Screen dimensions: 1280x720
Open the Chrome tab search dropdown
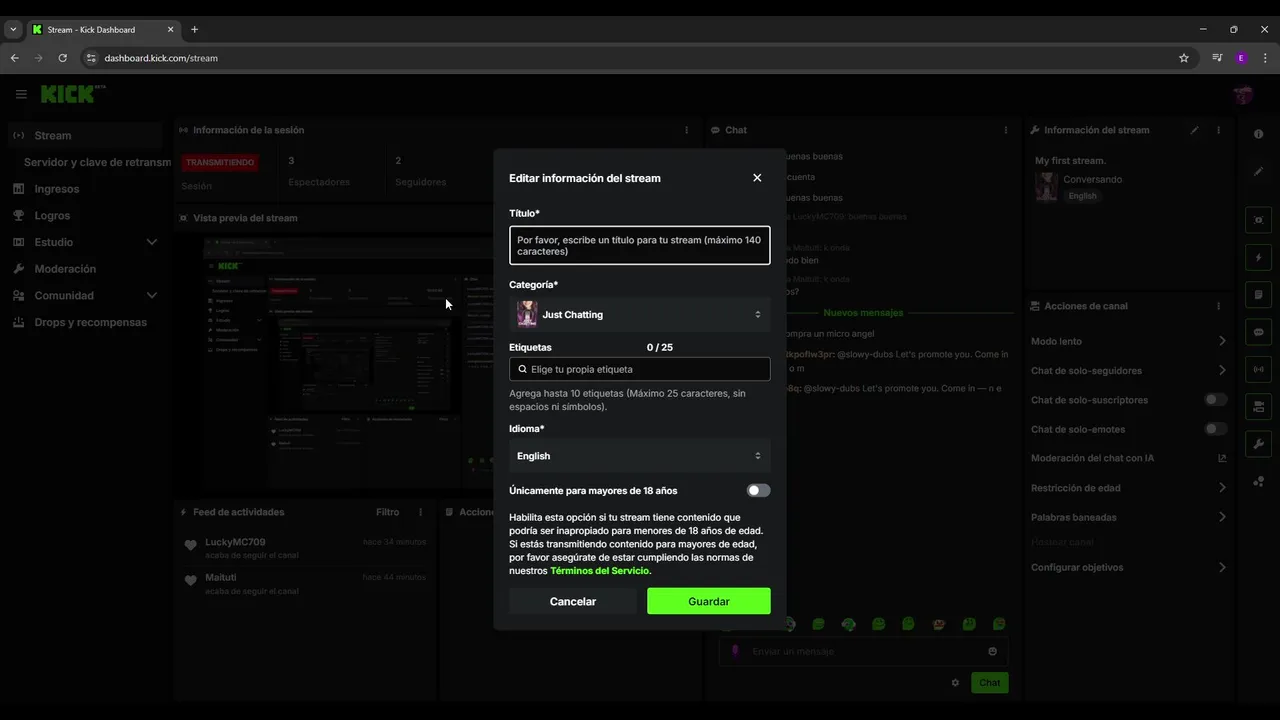click(x=13, y=29)
